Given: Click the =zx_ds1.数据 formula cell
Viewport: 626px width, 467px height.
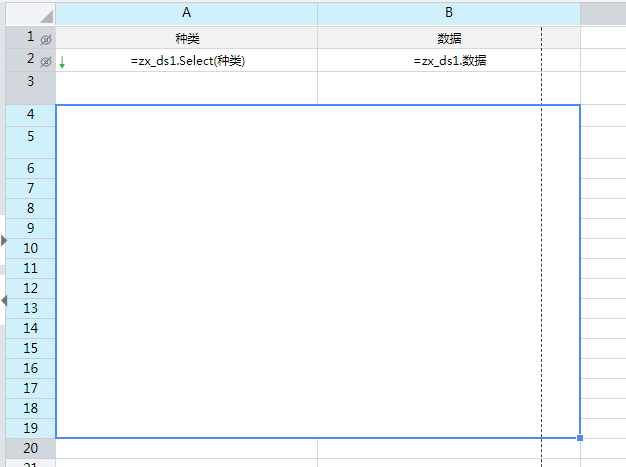Looking at the screenshot, I should coord(449,61).
